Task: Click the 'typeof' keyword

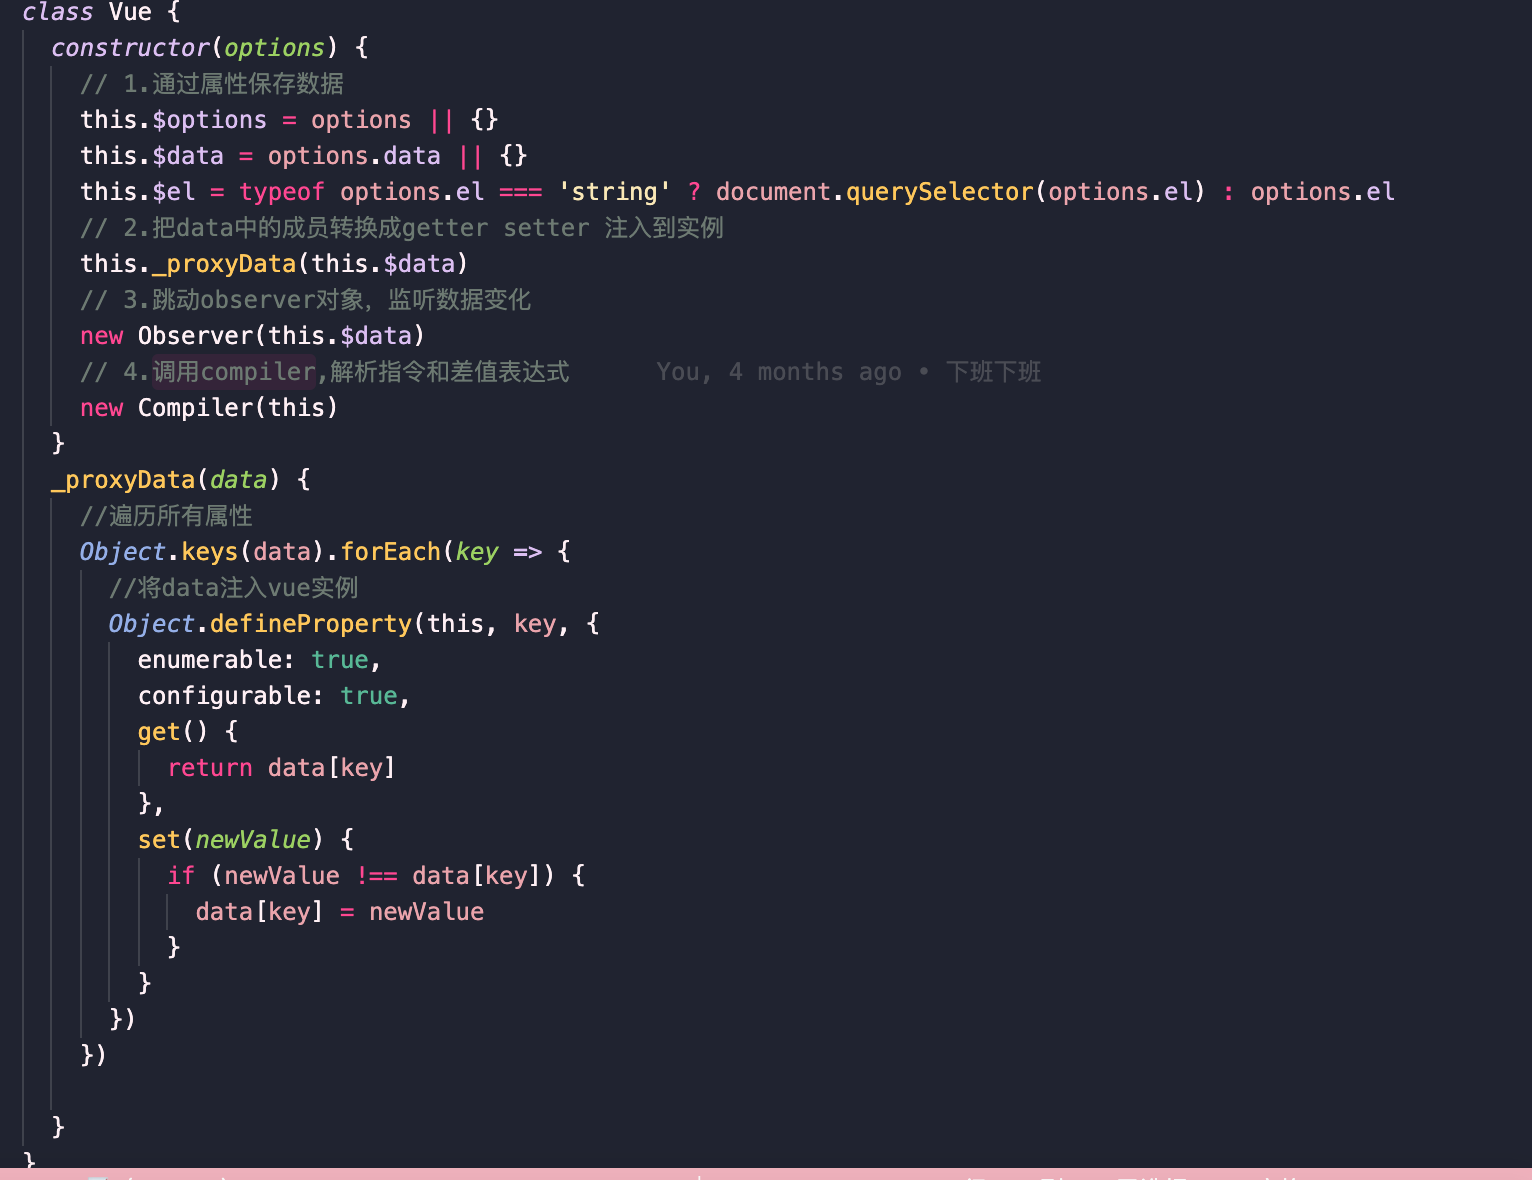Action: pyautogui.click(x=282, y=192)
